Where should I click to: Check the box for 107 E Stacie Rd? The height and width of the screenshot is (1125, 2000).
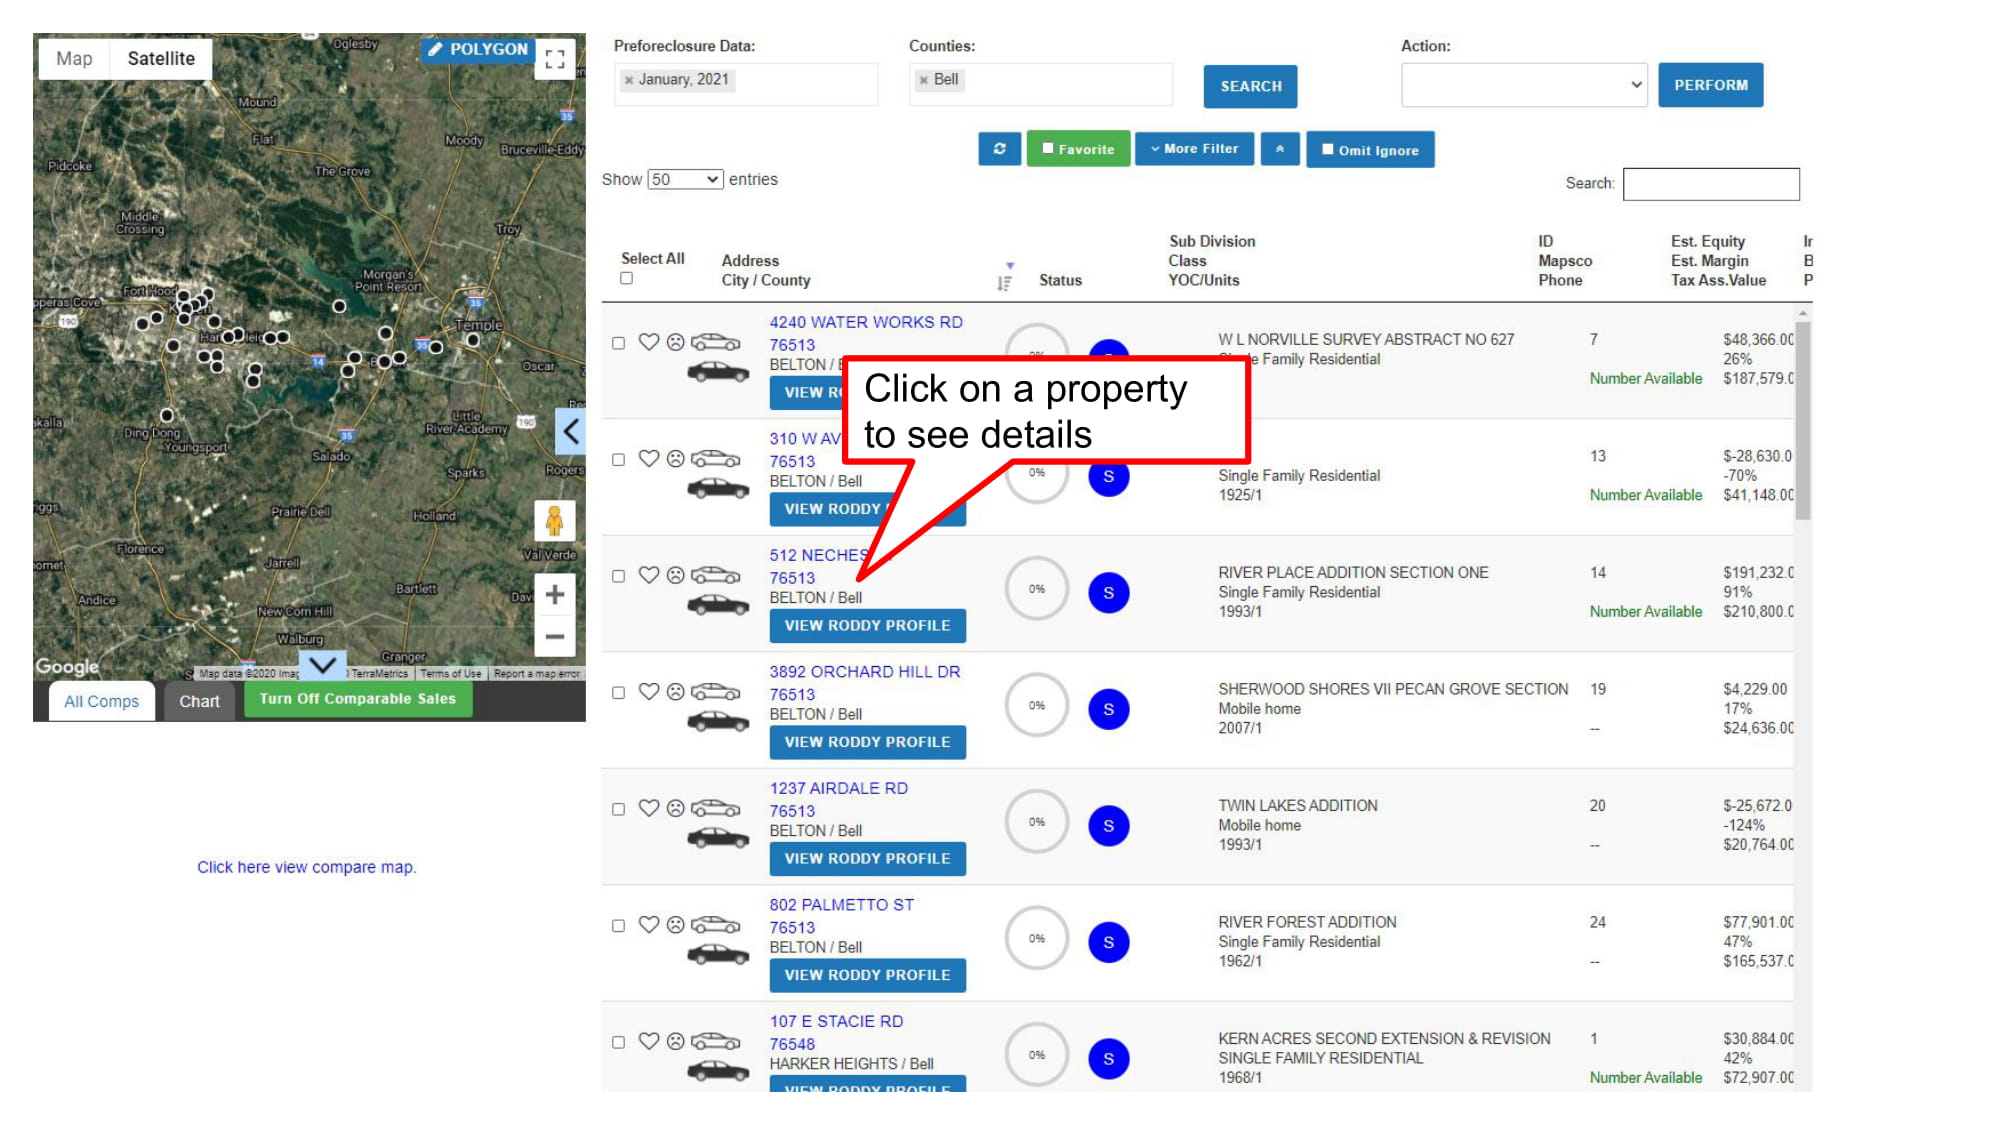click(x=618, y=1042)
